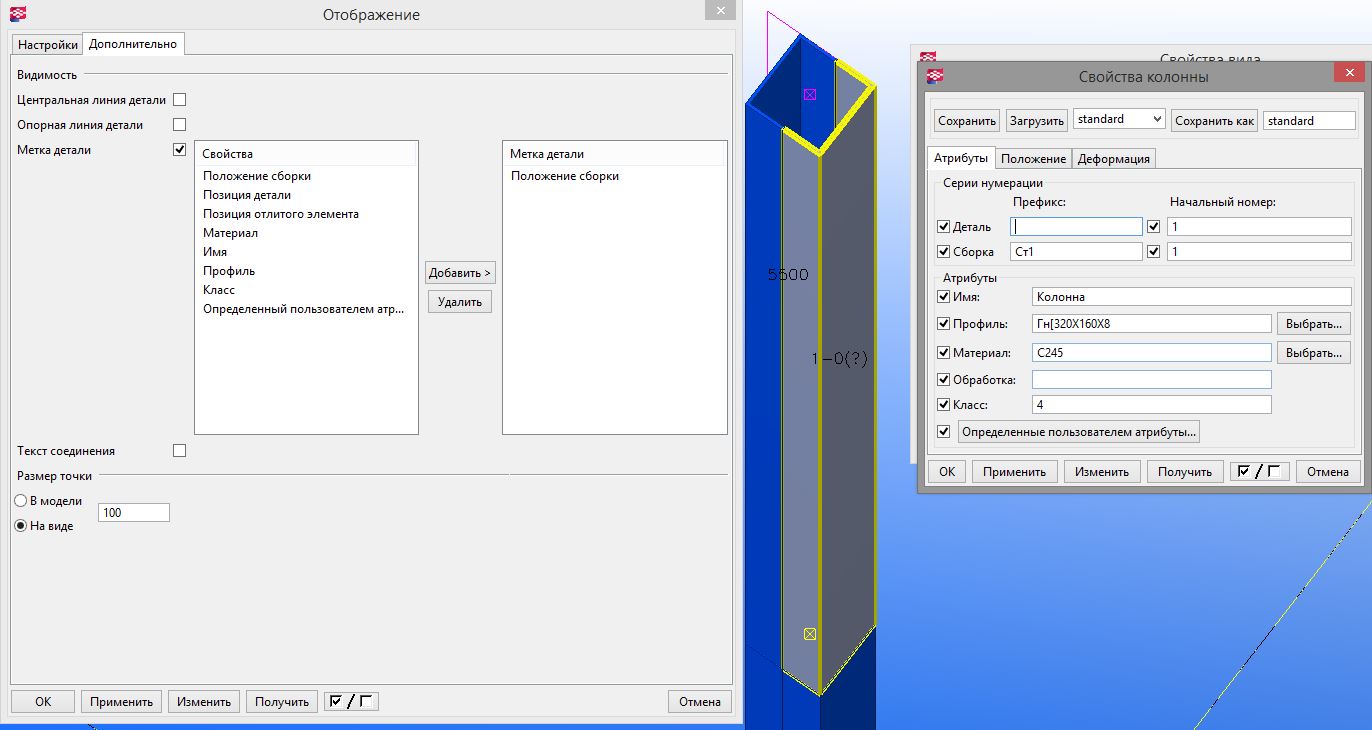
Task: Click the Tekla icon in Свойства колонны title bar
Action: [933, 76]
